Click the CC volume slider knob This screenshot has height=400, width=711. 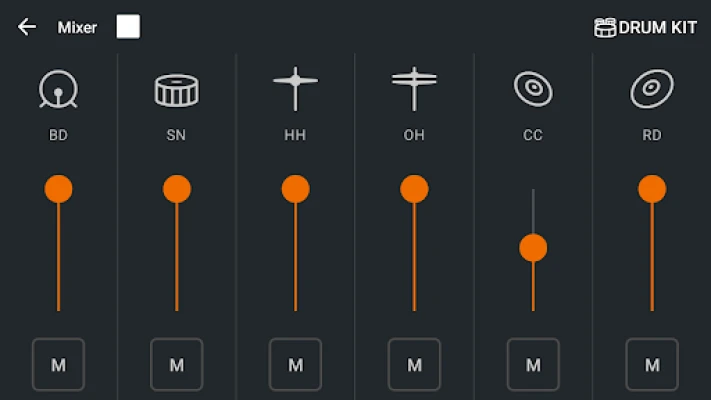[533, 248]
